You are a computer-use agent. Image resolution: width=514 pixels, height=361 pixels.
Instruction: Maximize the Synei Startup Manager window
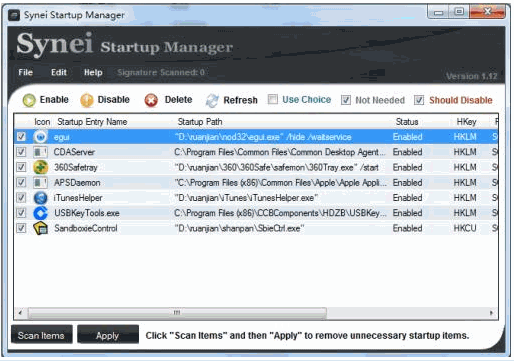[x=459, y=12]
